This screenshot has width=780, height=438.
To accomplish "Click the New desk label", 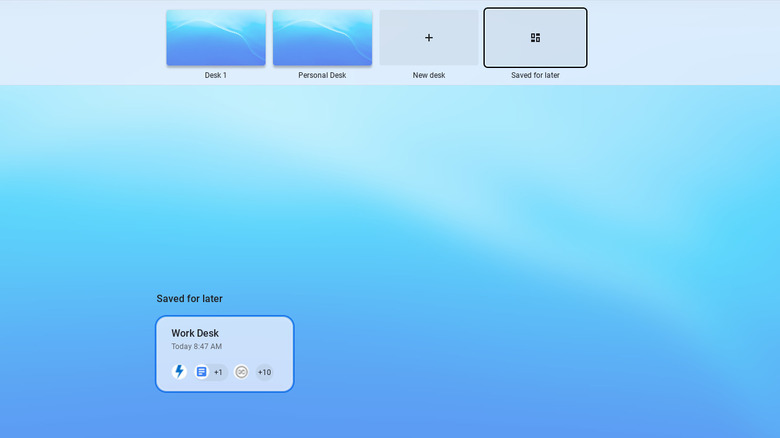I will pyautogui.click(x=429, y=75).
